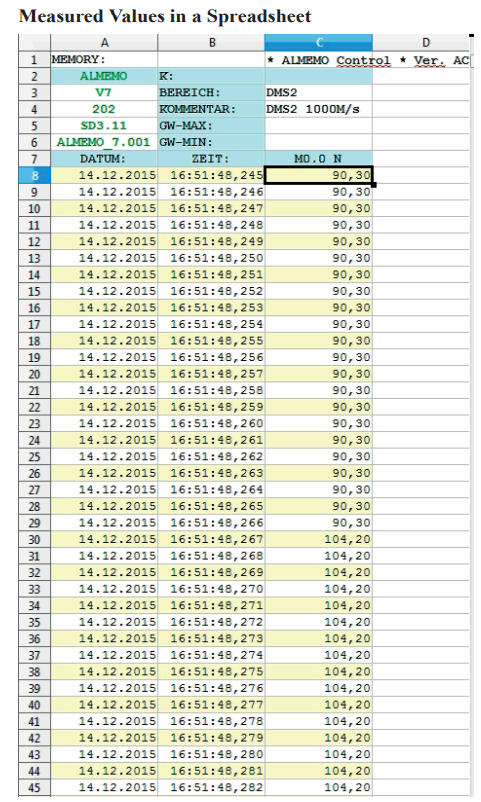Select row 22 header

click(x=34, y=407)
